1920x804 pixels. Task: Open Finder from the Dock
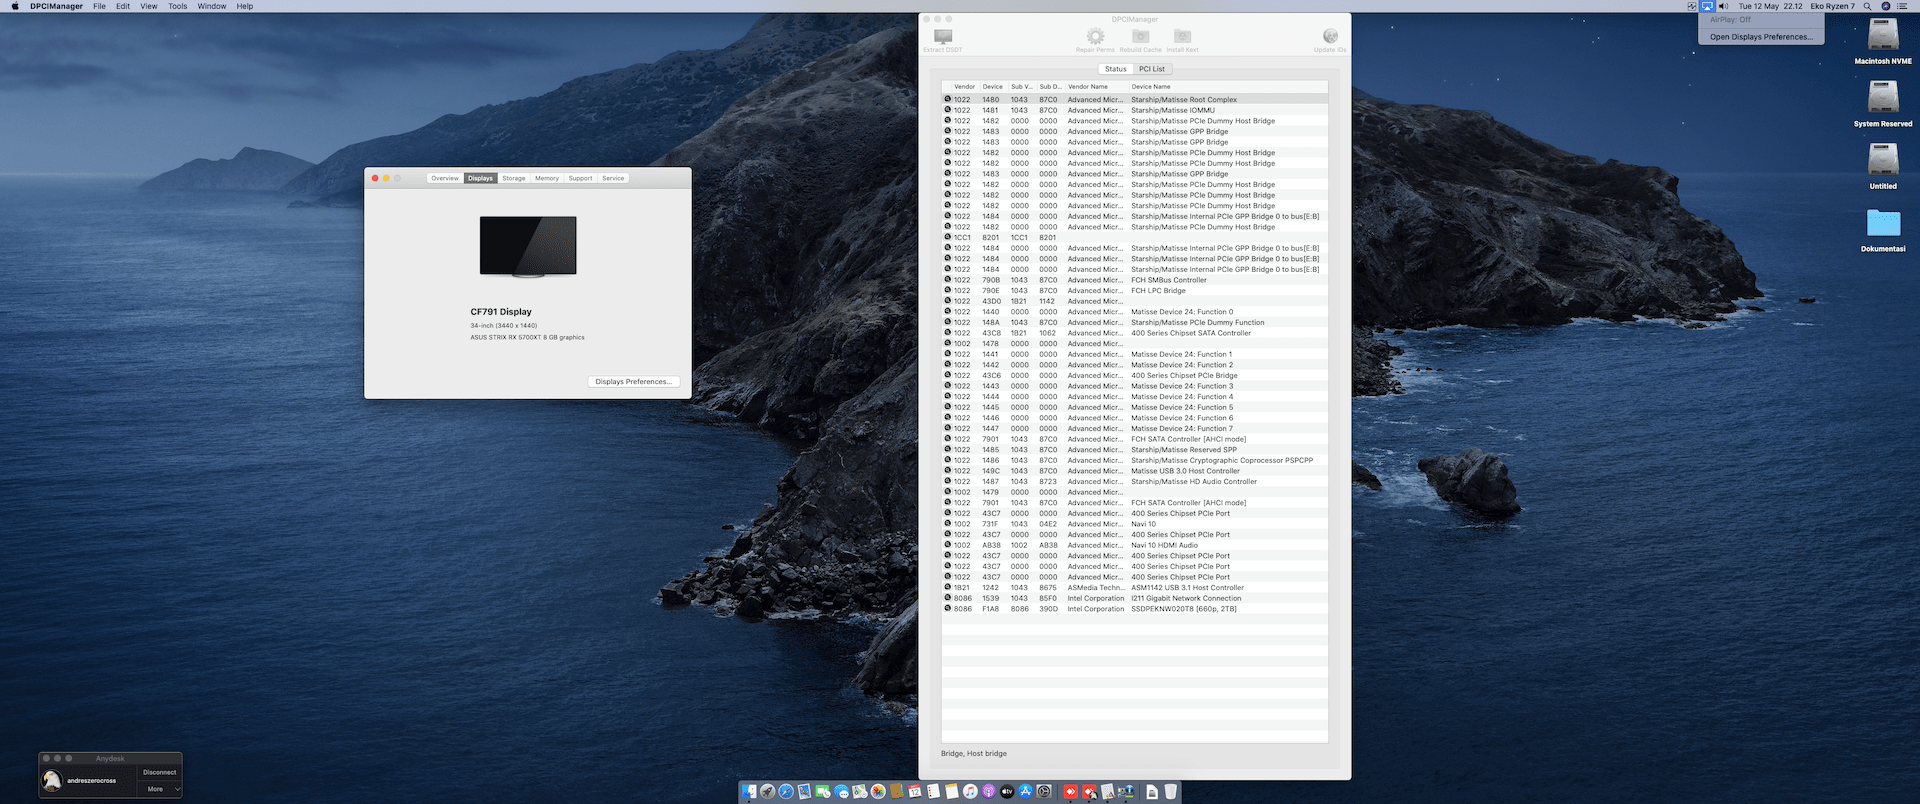[749, 791]
